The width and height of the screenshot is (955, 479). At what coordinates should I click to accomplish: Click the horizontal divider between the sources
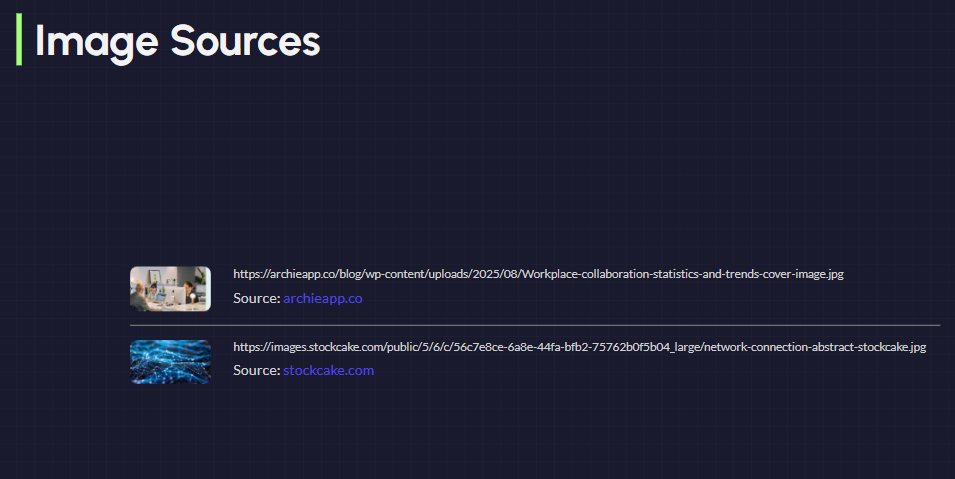coord(535,325)
